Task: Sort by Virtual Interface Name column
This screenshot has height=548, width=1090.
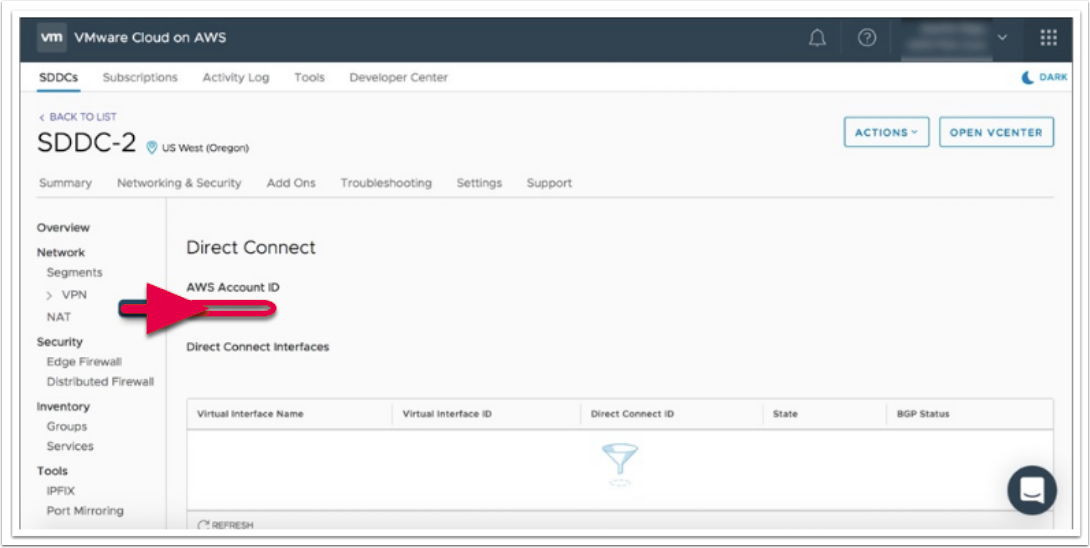Action: [x=250, y=414]
